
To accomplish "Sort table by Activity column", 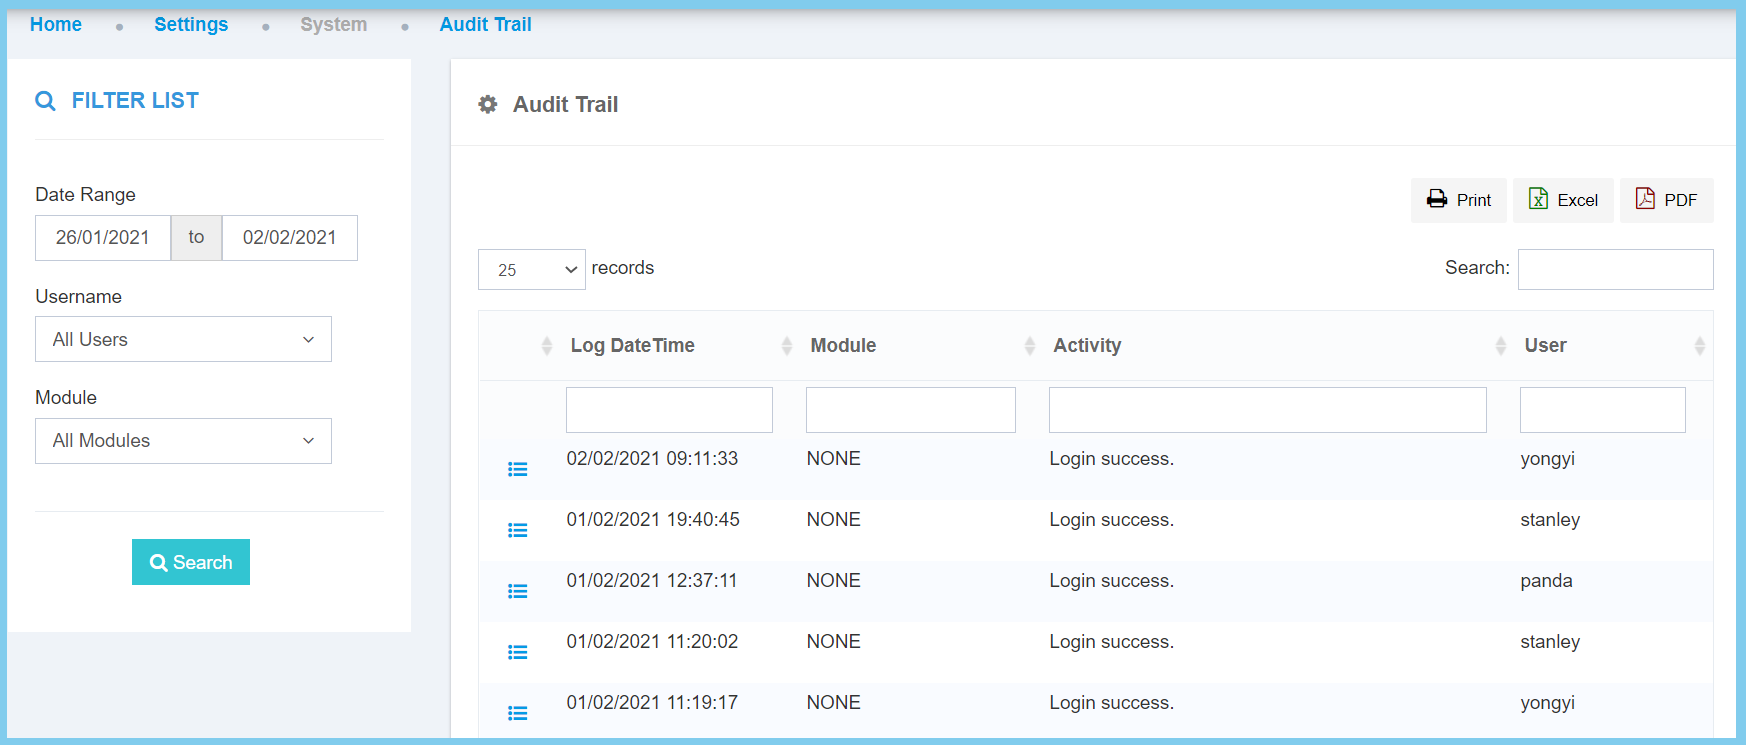I will point(1087,345).
